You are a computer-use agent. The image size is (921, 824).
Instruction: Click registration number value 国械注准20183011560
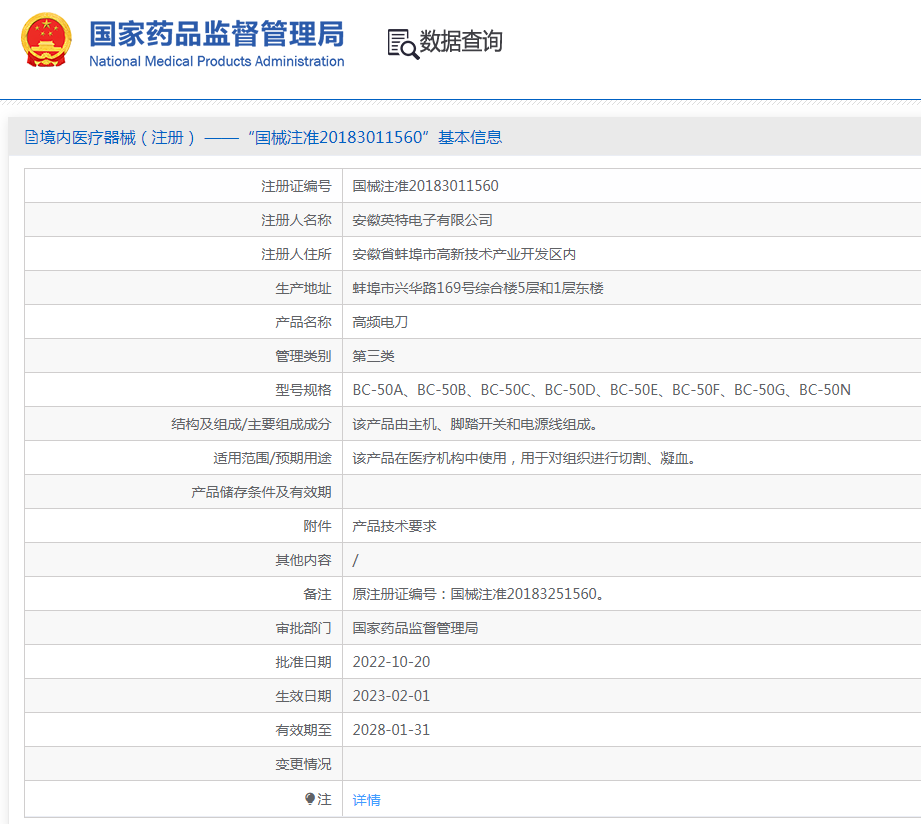click(x=425, y=186)
